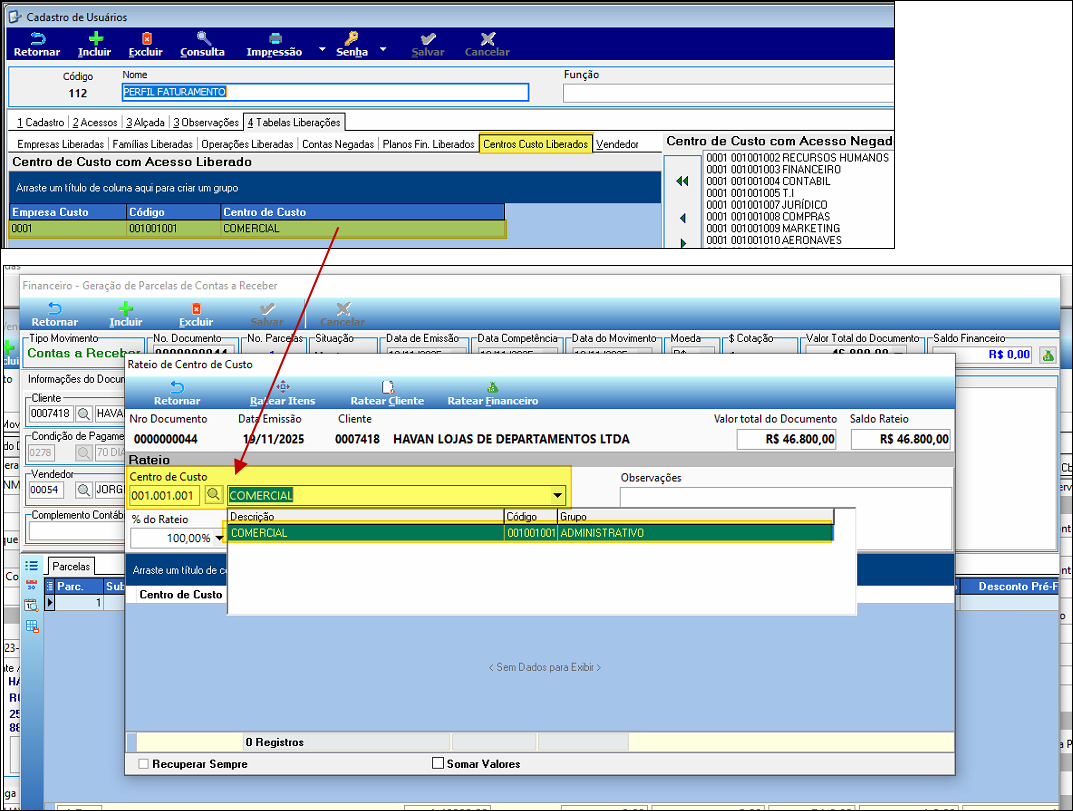The width and height of the screenshot is (1073, 811).
Task: Click Excluir in the user registration toolbar
Action: pos(146,44)
